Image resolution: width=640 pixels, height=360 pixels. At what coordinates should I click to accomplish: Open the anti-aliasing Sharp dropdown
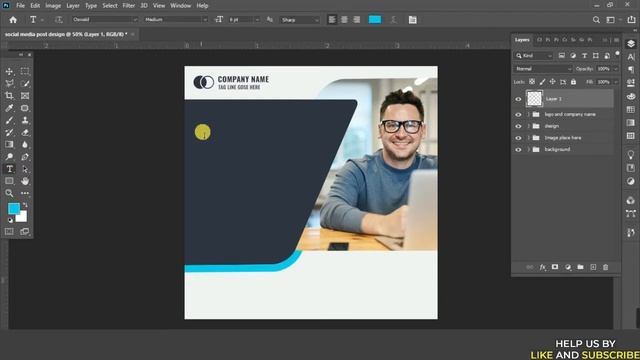[x=300, y=20]
